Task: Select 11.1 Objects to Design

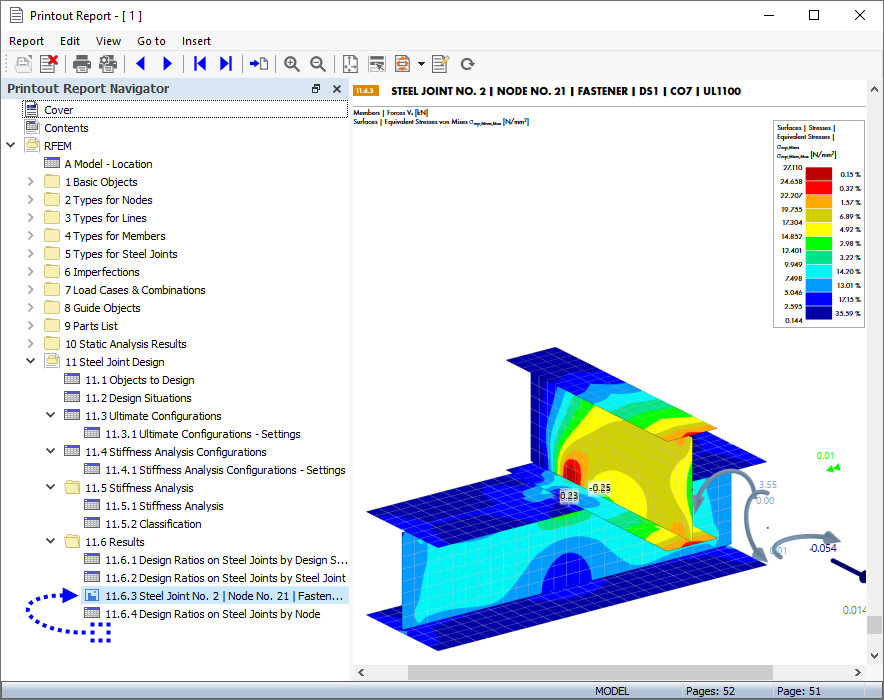Action: [139, 380]
